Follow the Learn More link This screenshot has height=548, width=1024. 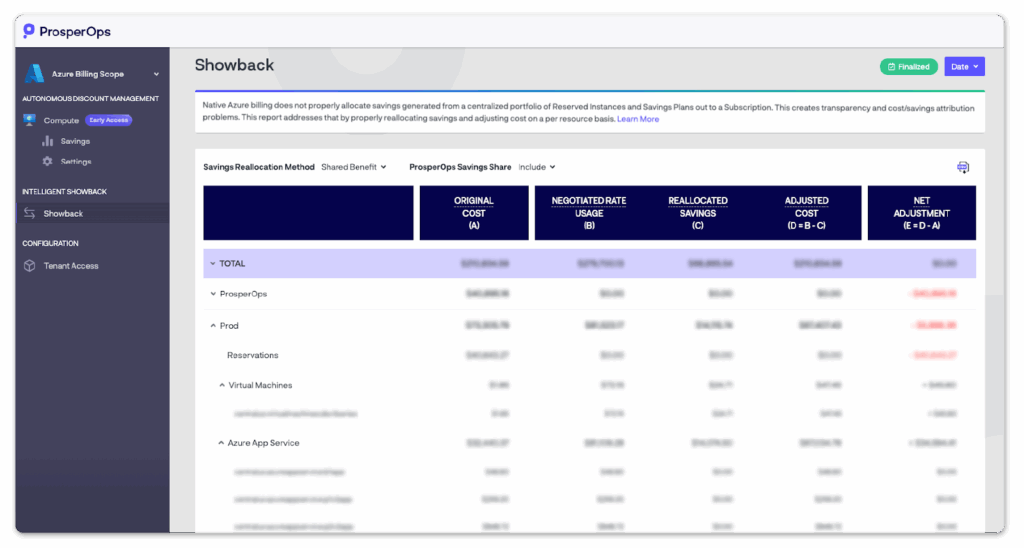[638, 119]
